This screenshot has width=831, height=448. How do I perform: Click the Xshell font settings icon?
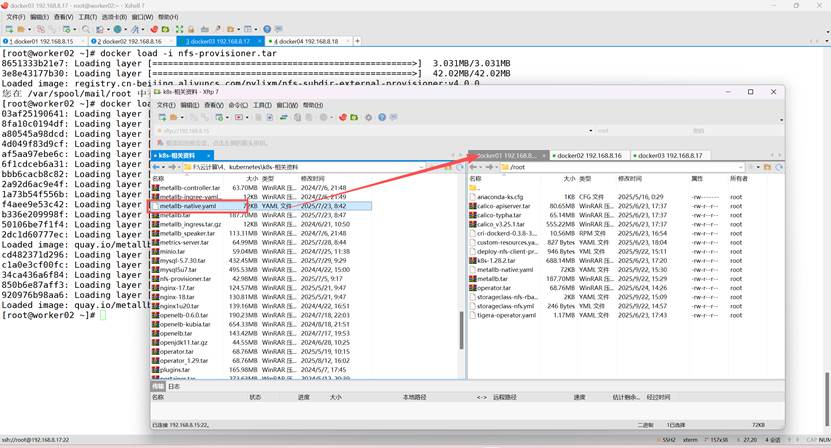click(x=135, y=29)
